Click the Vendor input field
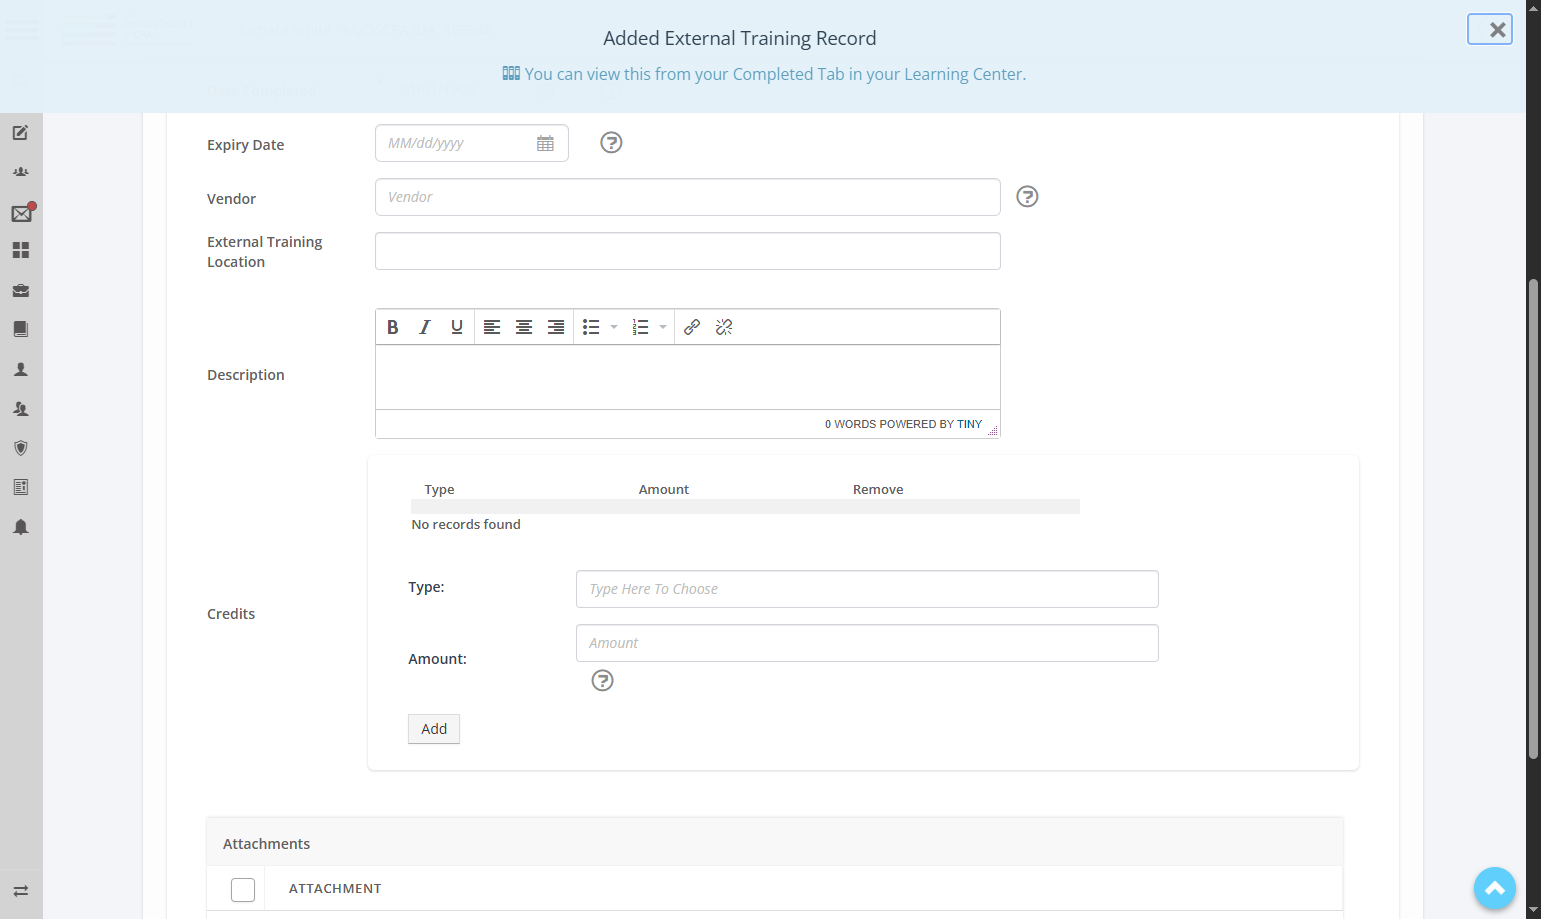Screen dimensions: 1541x919 click(x=688, y=197)
